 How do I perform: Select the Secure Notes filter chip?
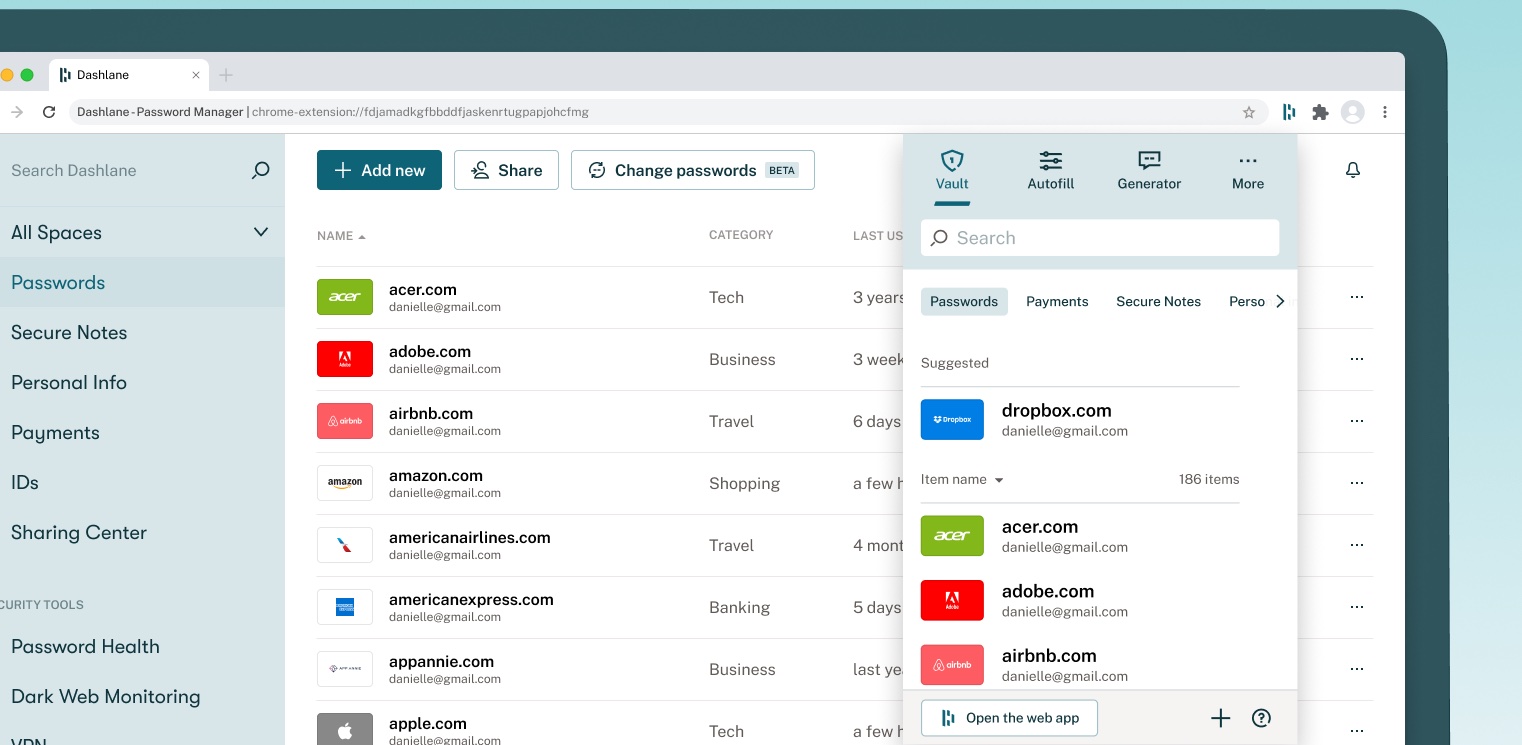coord(1158,301)
